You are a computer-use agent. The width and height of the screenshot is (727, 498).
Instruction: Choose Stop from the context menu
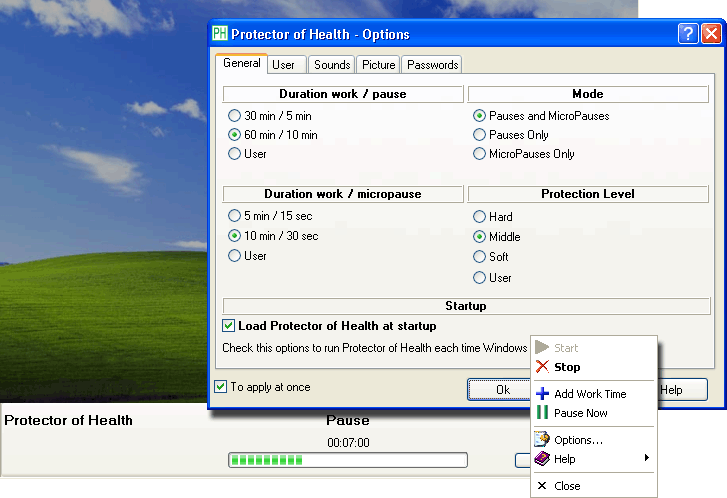click(594, 367)
